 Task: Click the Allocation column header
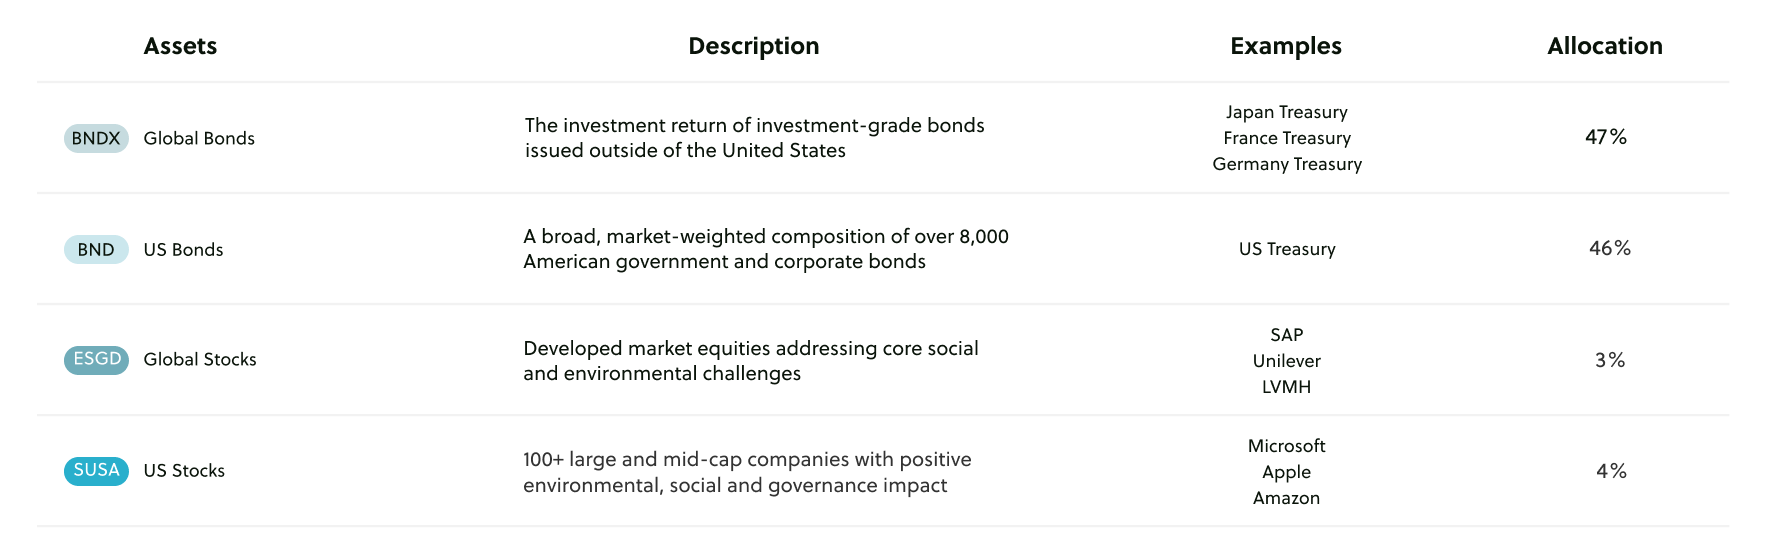(1604, 46)
